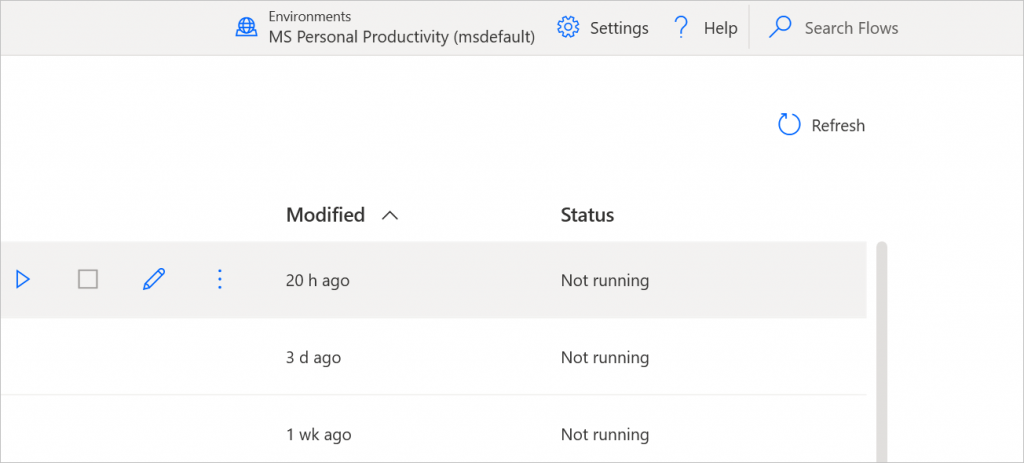Sort by the Modified column header
This screenshot has height=463, width=1024.
[325, 215]
